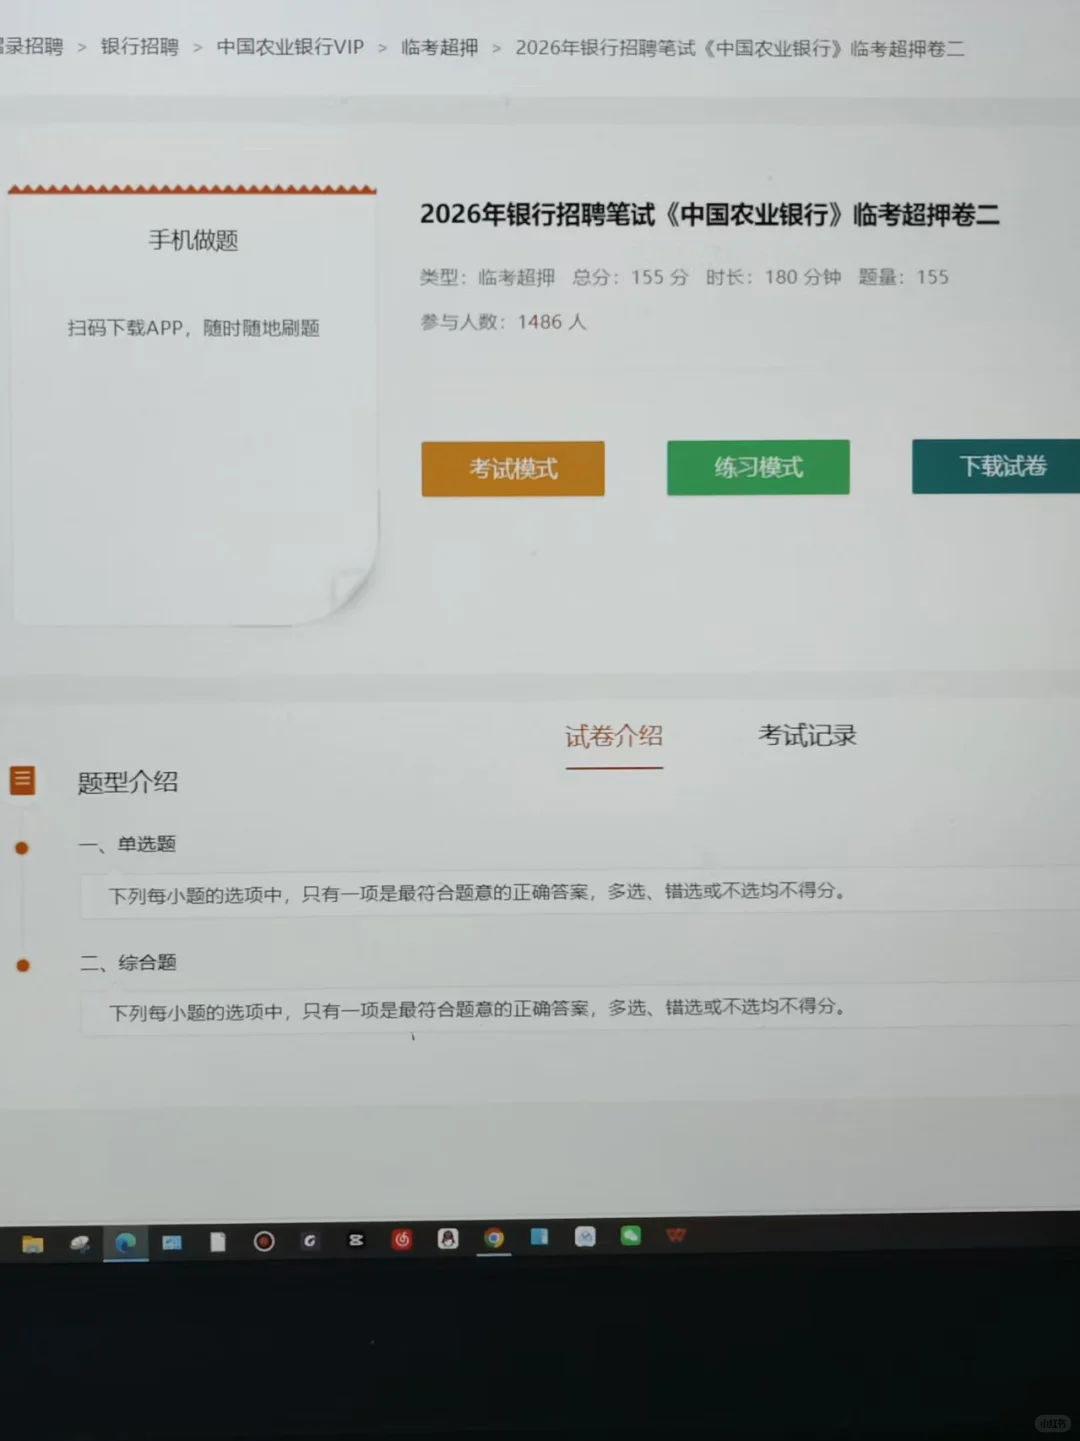Open Microsoft Edge taskbar icon

126,1243
